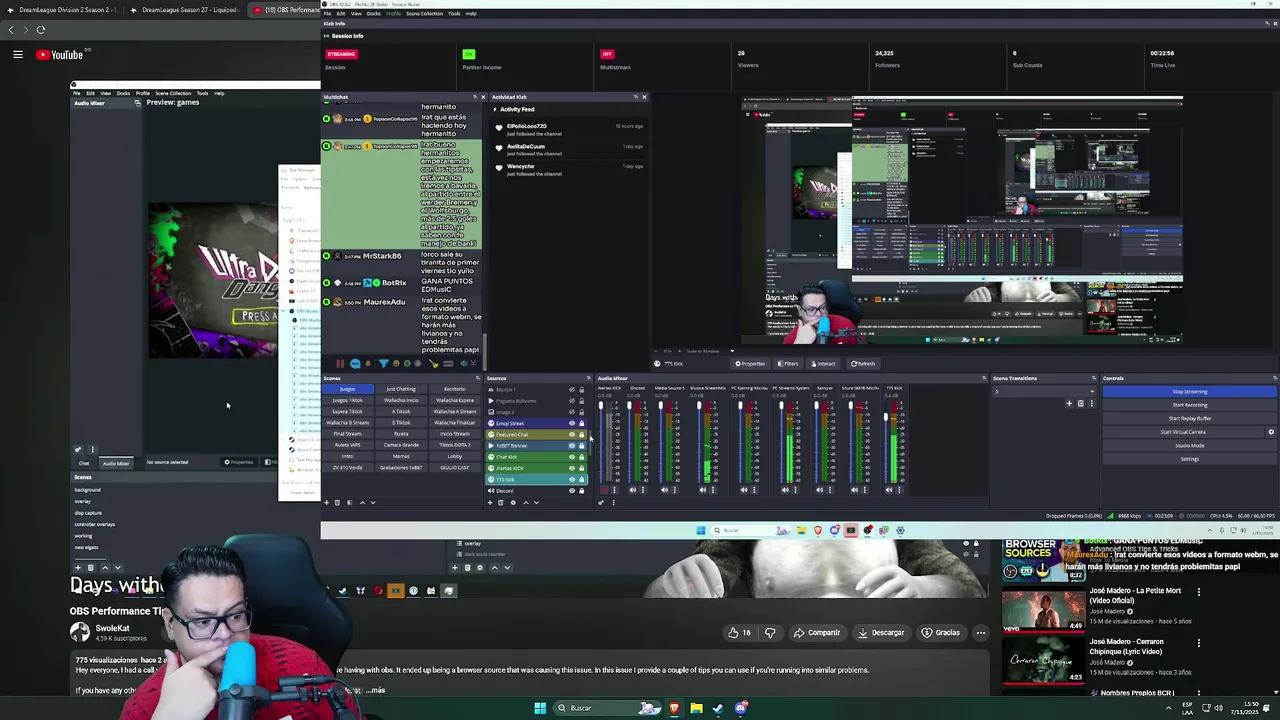Viewport: 1280px width, 720px height.
Task: Open options for José Madero La Petite Mort video
Action: (1198, 591)
